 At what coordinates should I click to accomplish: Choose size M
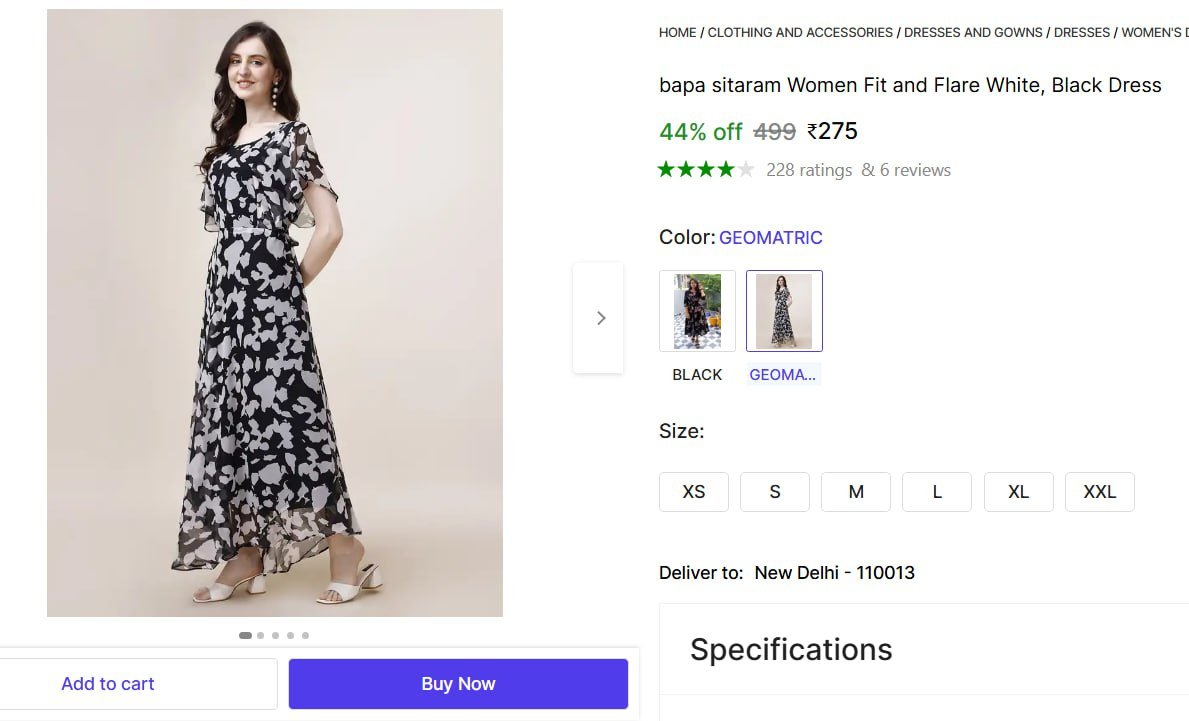(856, 492)
